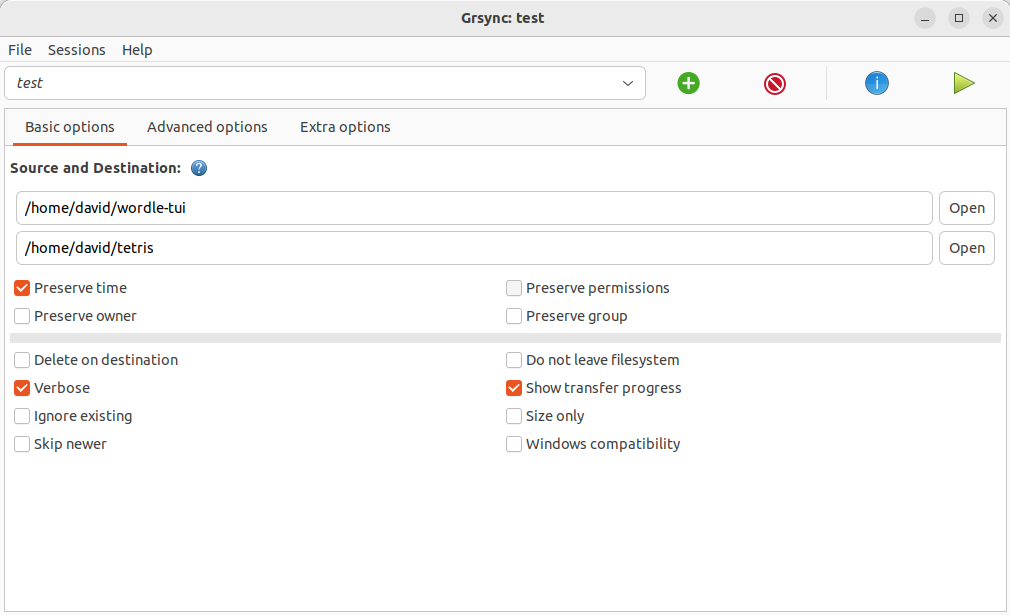This screenshot has height=615, width=1010.
Task: Turn off Verbose output
Action: coord(21,388)
